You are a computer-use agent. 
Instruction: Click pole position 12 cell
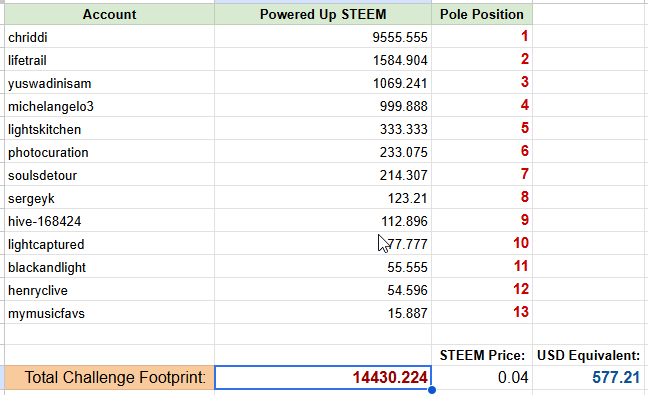click(x=482, y=290)
